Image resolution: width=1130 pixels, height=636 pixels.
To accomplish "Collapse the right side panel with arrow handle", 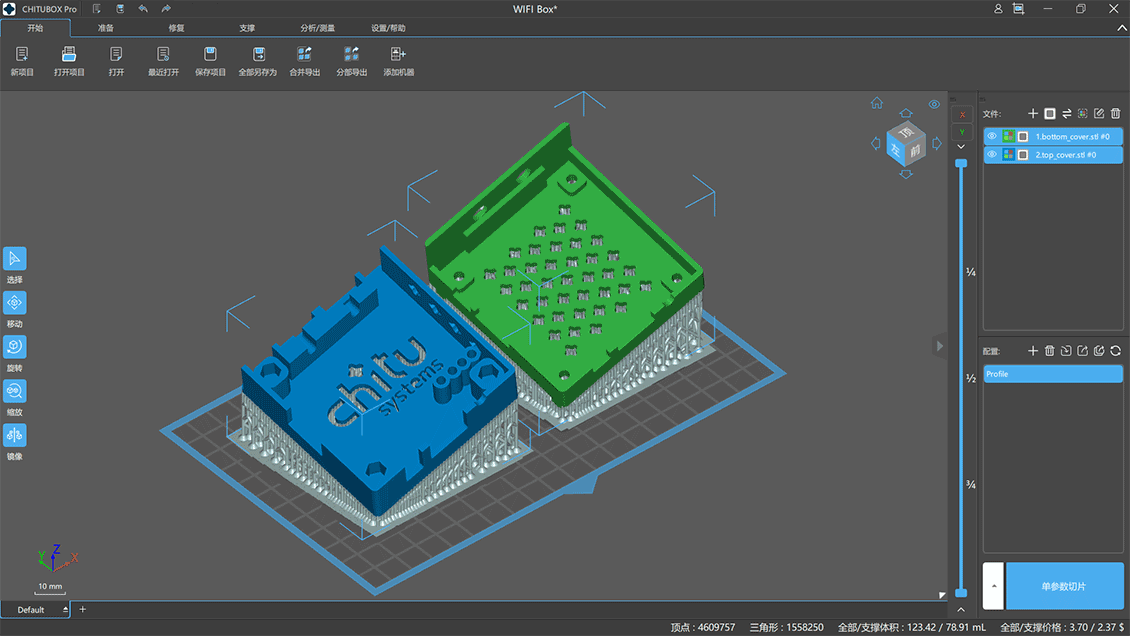I will click(939, 346).
